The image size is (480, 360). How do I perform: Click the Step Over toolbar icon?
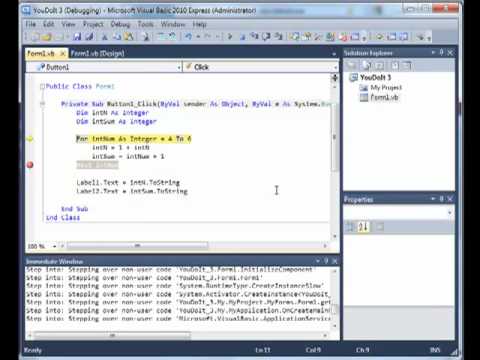click(266, 37)
